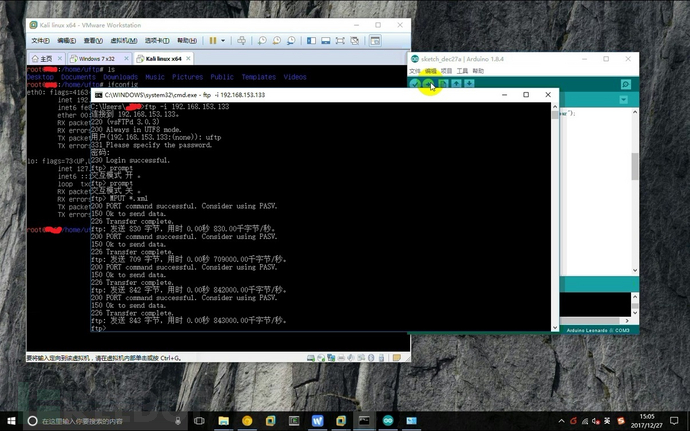Viewport: 690px width, 431px height.
Task: Expand the Arduino tab dropdown arrow
Action: tap(624, 100)
